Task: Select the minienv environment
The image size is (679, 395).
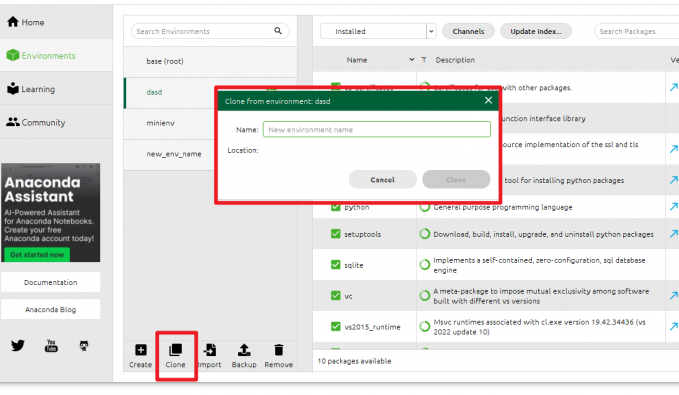Action: [x=169, y=123]
